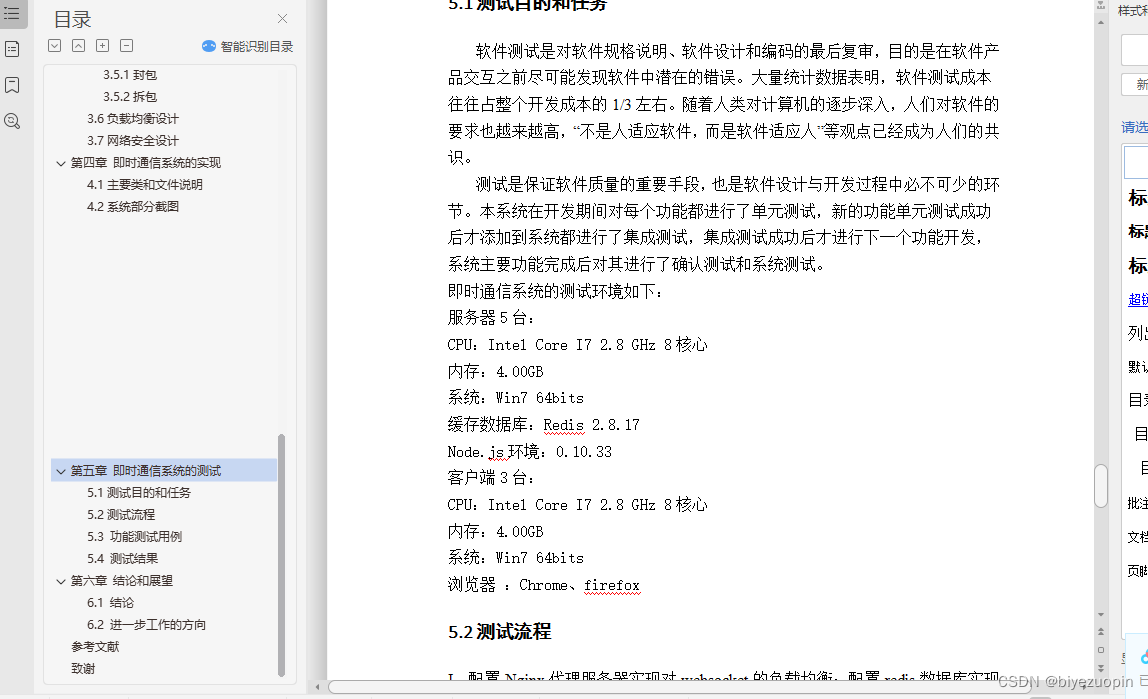Image resolution: width=1148 pixels, height=699 pixels.
Task: Click the next page double-arrow button
Action: click(1100, 668)
